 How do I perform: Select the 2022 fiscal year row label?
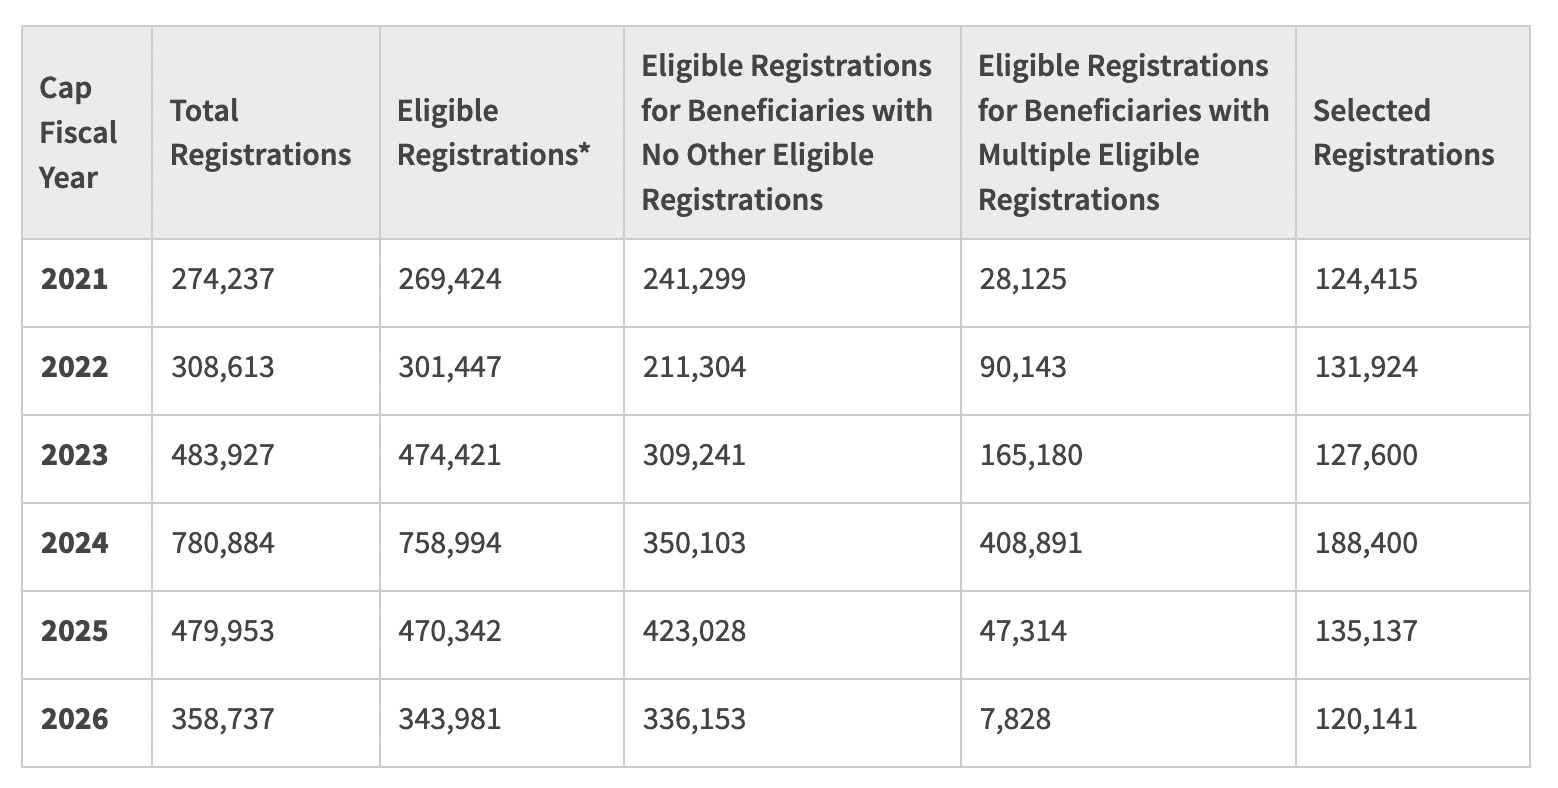[x=74, y=367]
